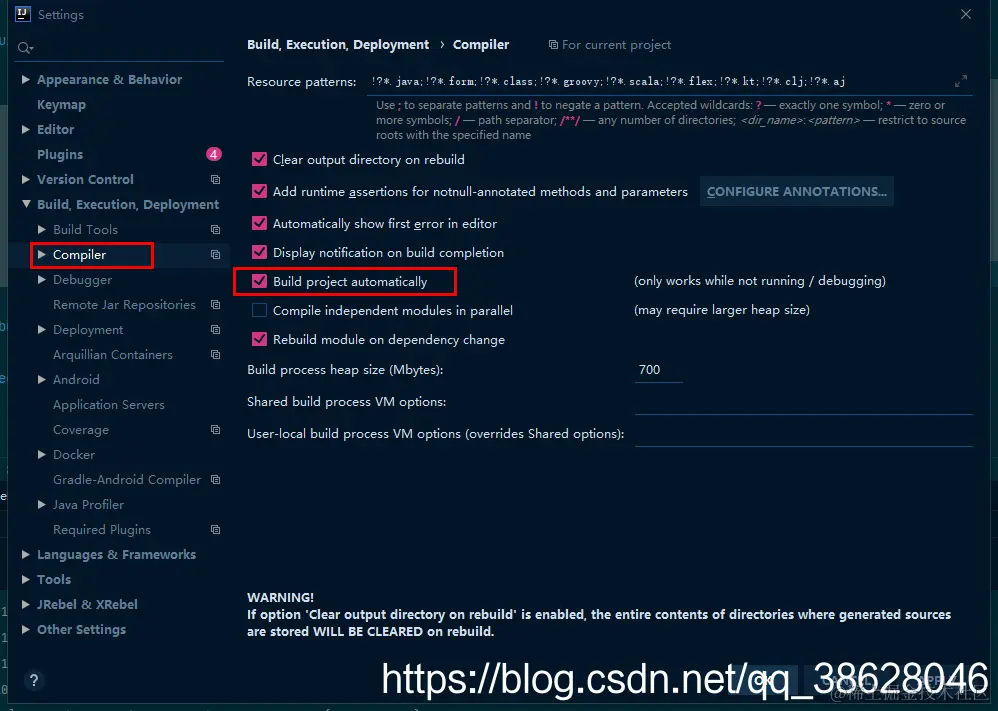Viewport: 998px width, 711px height.
Task: Click the project-level icon beside Gradle-Android Compiler
Action: point(216,479)
